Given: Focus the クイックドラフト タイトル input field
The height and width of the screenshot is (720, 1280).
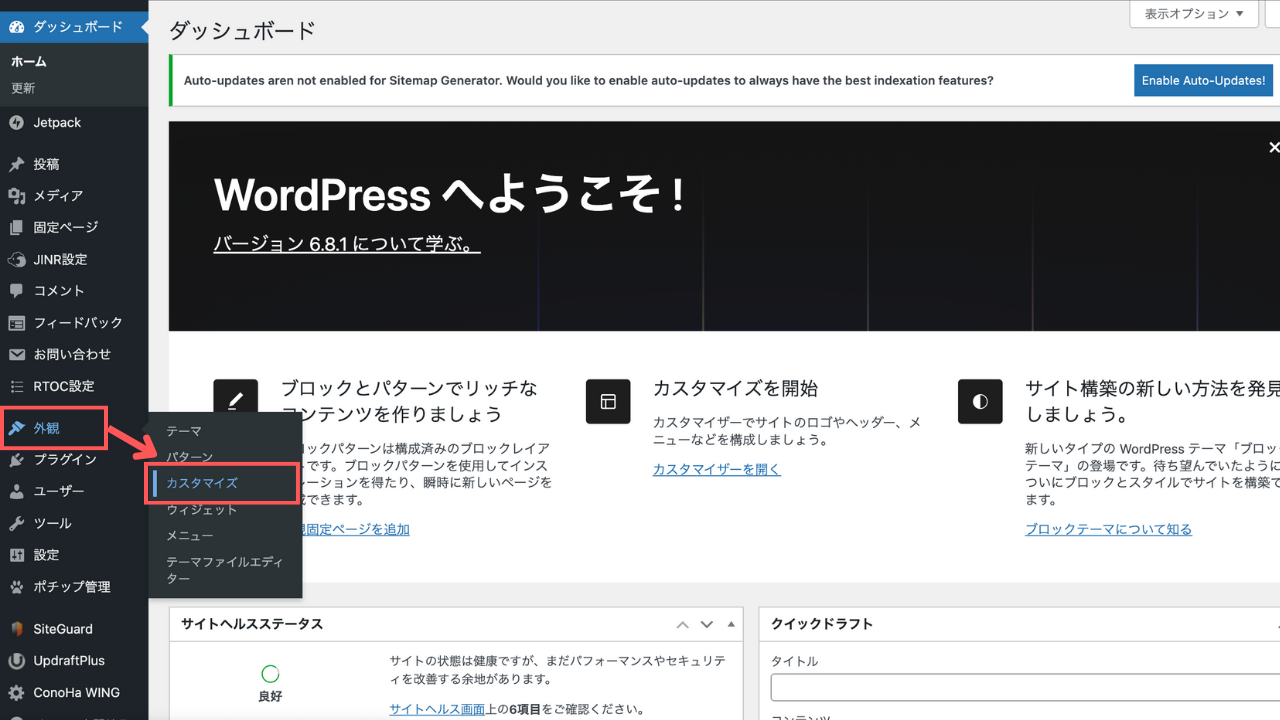Looking at the screenshot, I should pos(1025,688).
